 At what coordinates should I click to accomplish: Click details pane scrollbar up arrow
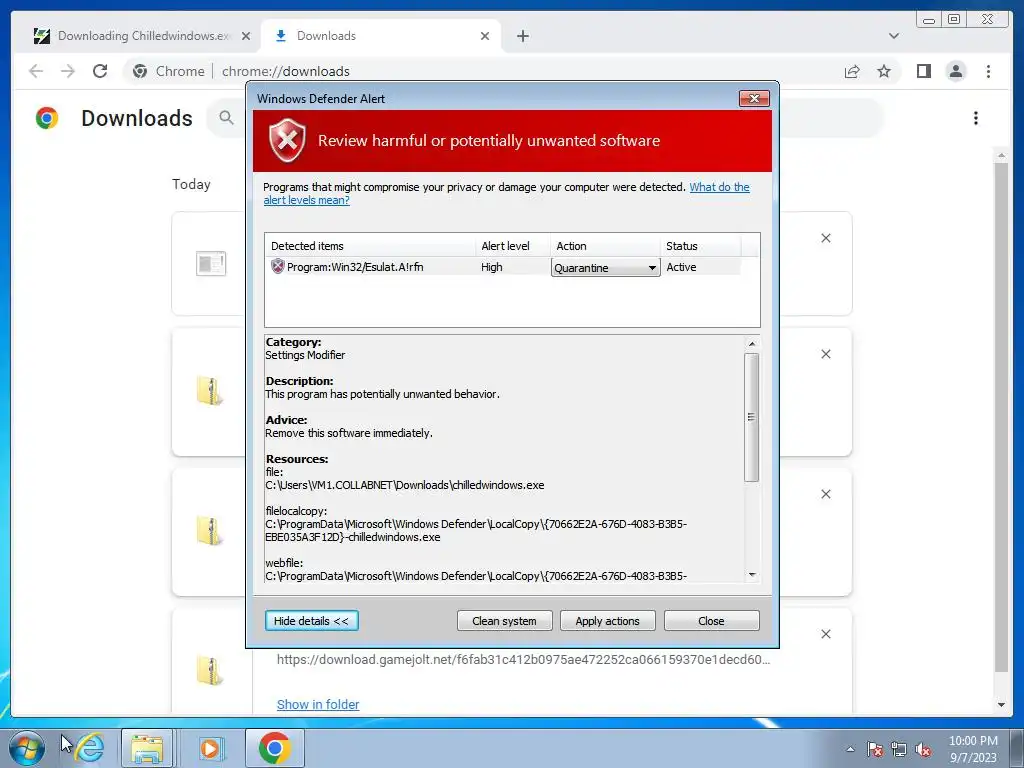752,344
